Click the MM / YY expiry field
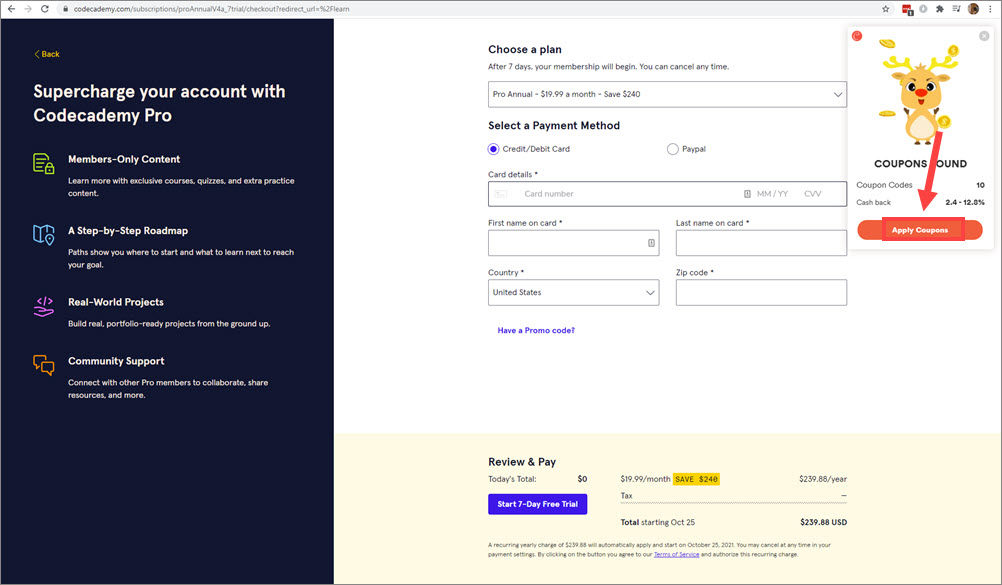The width and height of the screenshot is (1002, 585). coord(772,194)
